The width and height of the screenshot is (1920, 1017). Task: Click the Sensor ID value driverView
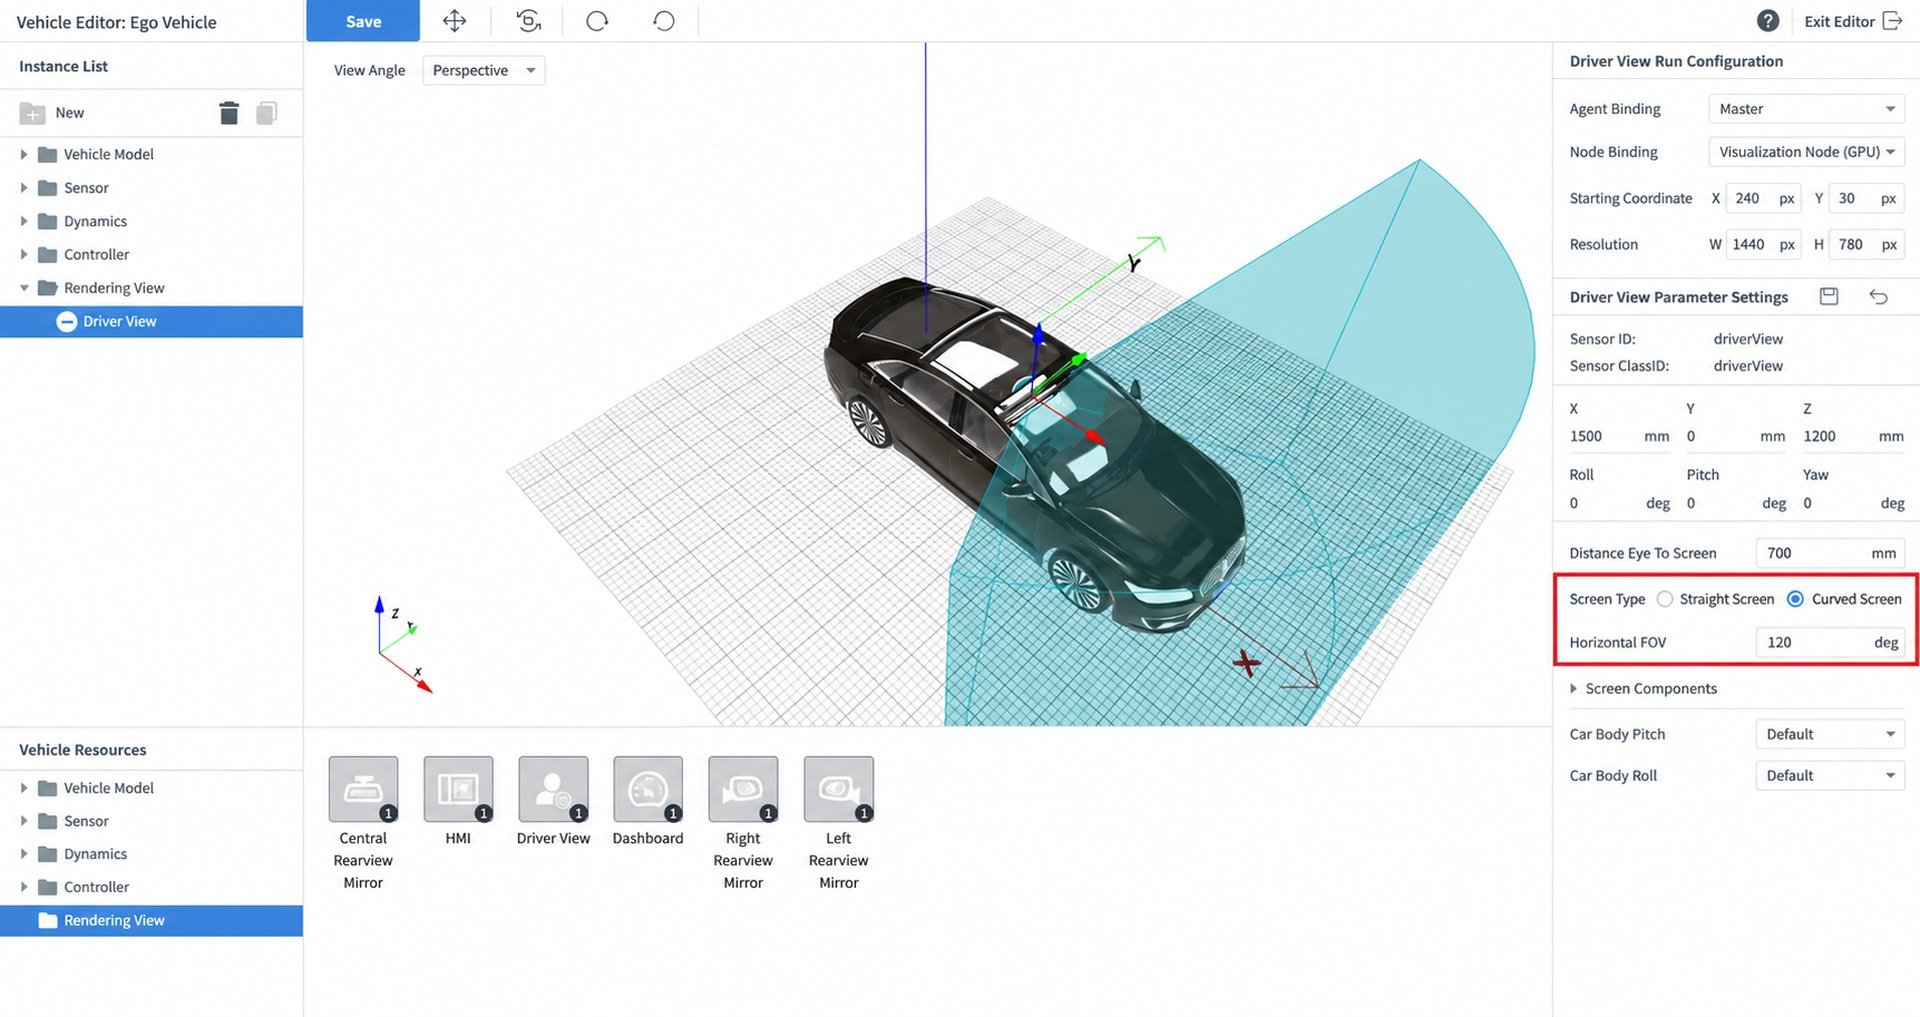pos(1748,339)
